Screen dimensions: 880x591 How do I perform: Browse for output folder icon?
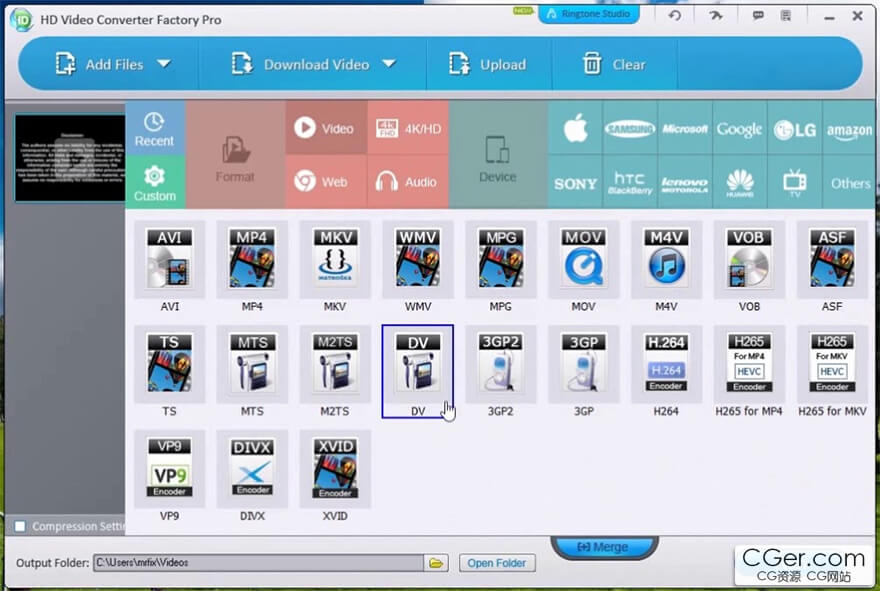pyautogui.click(x=436, y=563)
